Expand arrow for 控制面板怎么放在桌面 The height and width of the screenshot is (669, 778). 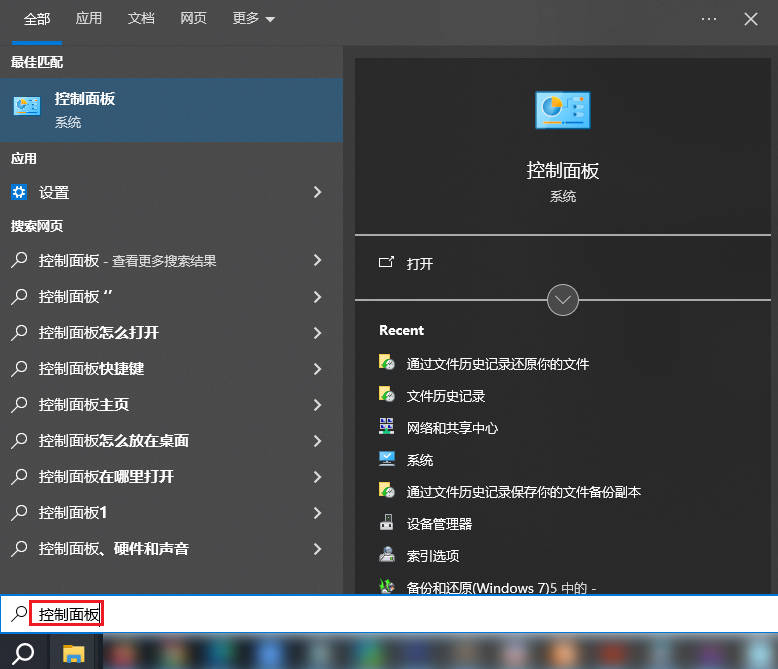pyautogui.click(x=318, y=441)
